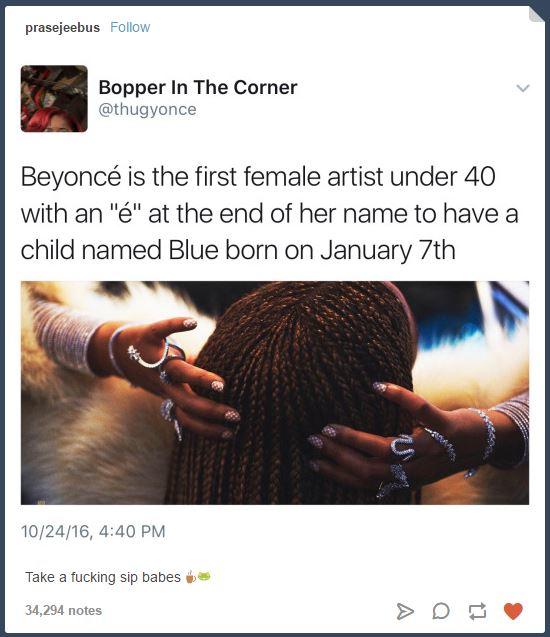This screenshot has width=550, height=637.
Task: Follow the prasejeebus blog
Action: (x=130, y=27)
